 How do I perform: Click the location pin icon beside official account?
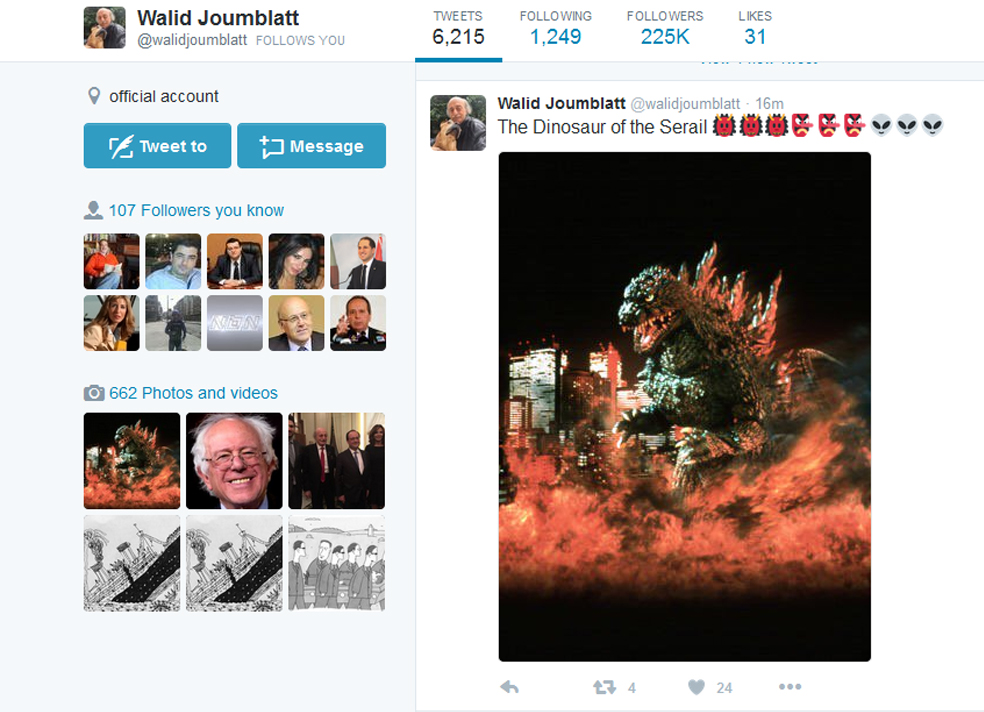tap(94, 96)
